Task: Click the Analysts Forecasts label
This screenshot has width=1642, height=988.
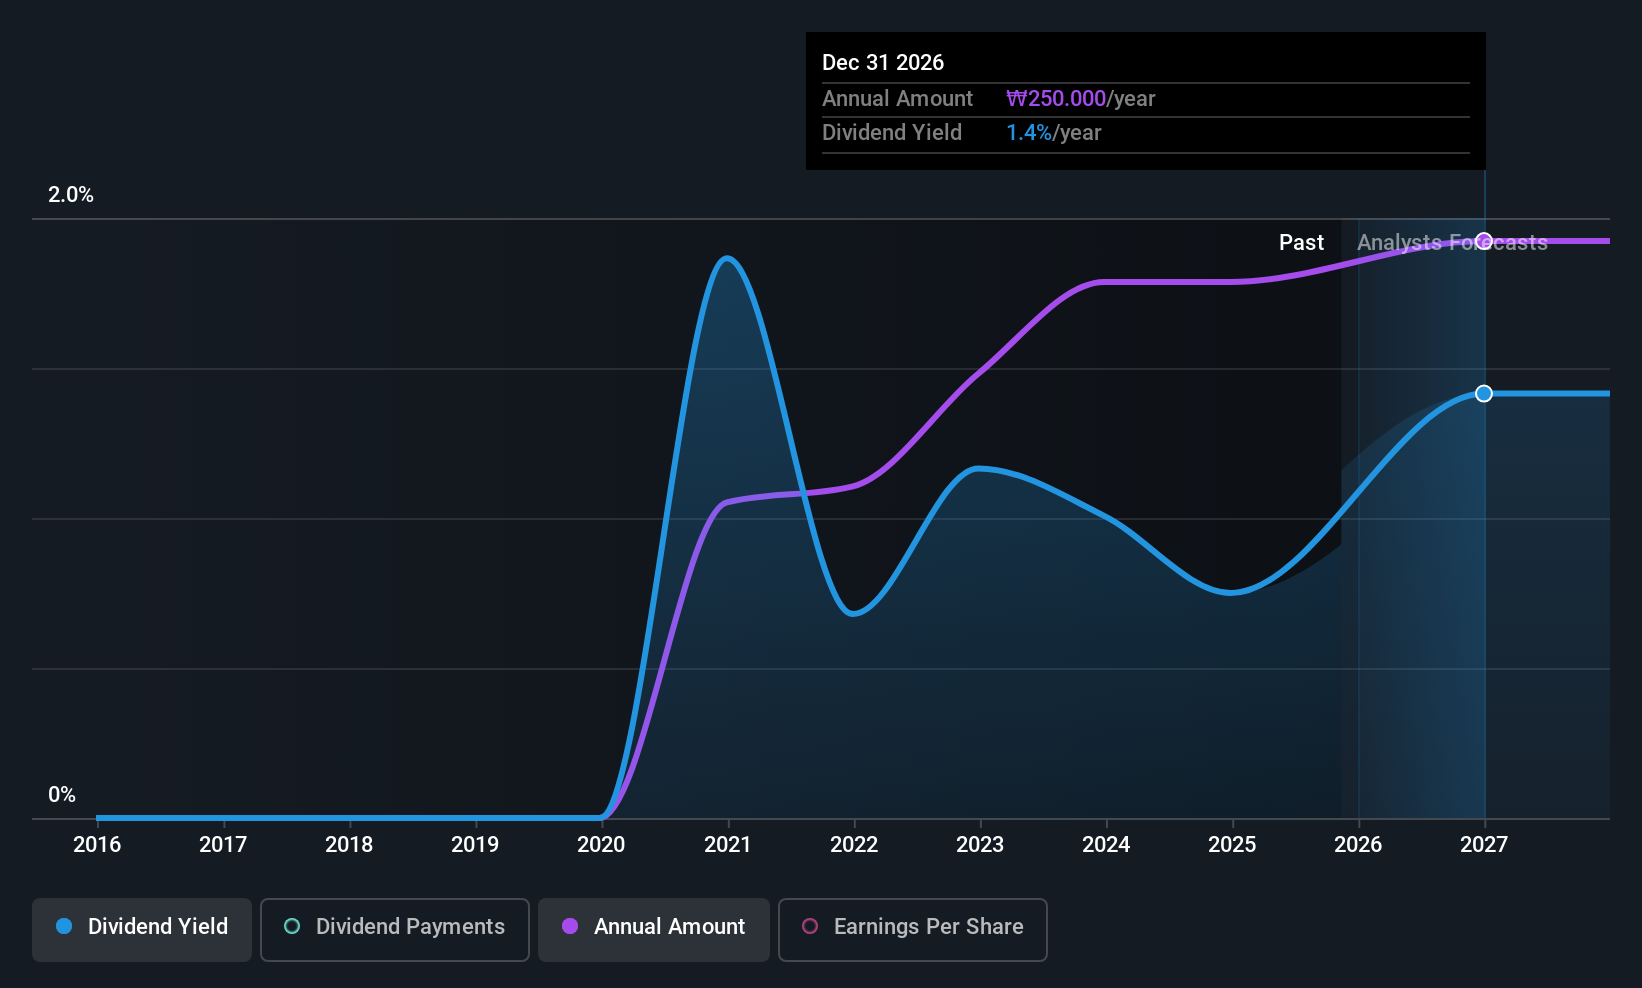Action: 1452,243
